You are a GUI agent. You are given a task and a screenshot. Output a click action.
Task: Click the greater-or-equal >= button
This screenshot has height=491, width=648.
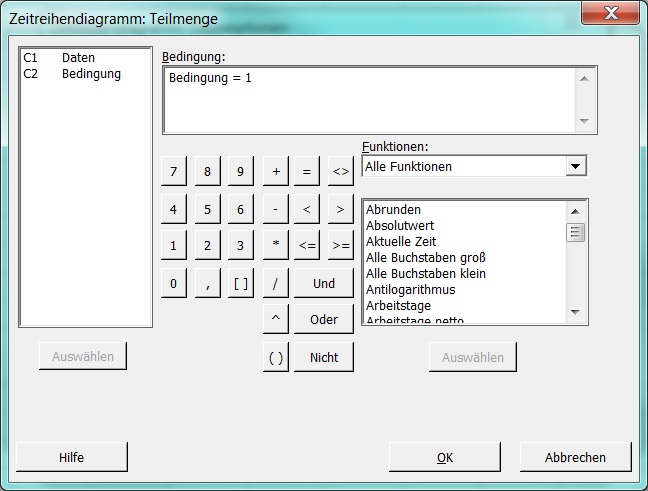coord(341,245)
